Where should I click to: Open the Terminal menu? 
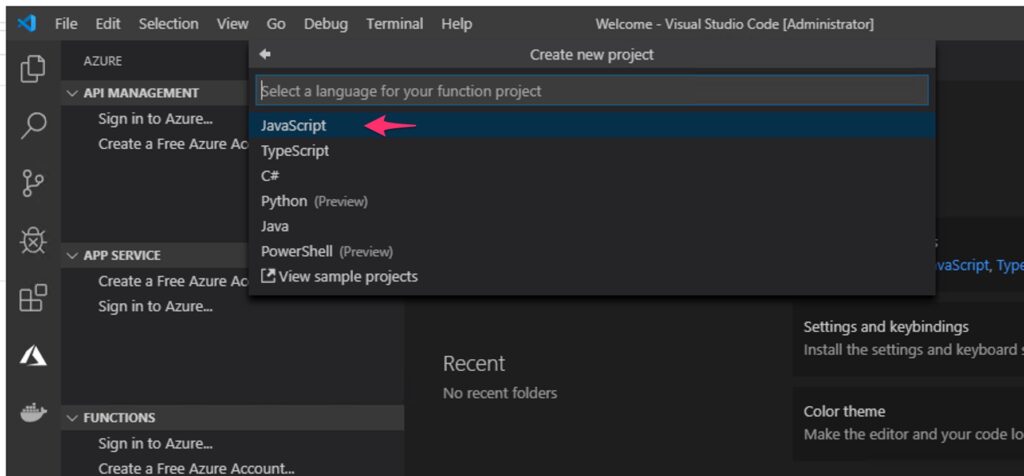pos(394,23)
